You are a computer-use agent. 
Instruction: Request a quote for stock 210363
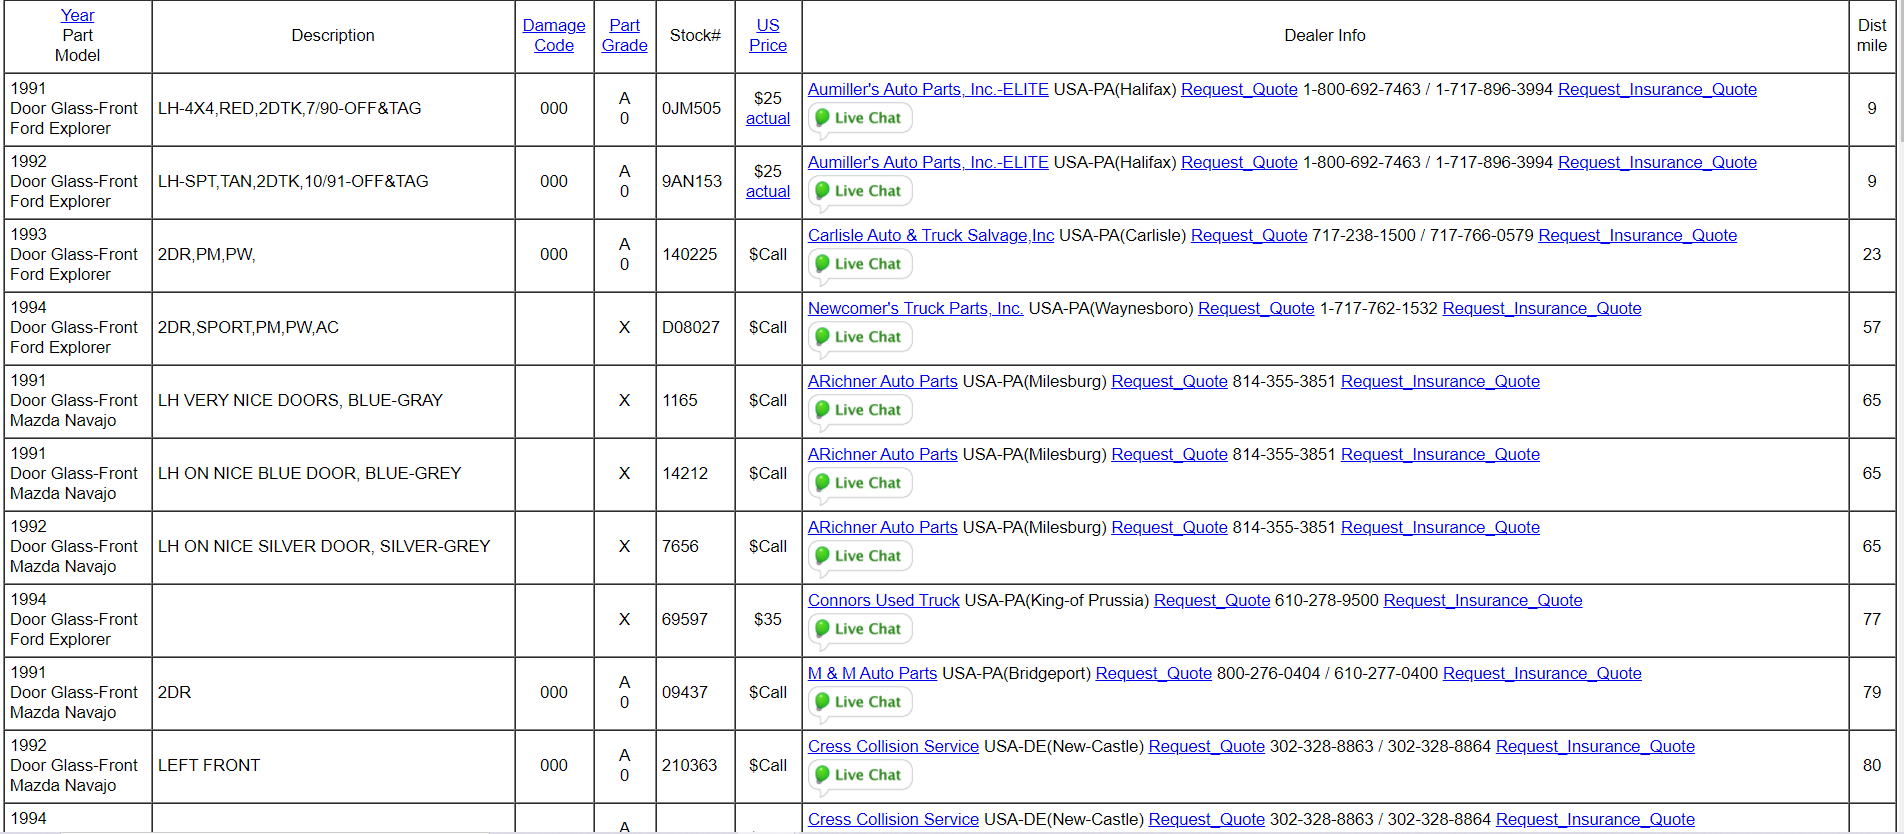pyautogui.click(x=1207, y=746)
